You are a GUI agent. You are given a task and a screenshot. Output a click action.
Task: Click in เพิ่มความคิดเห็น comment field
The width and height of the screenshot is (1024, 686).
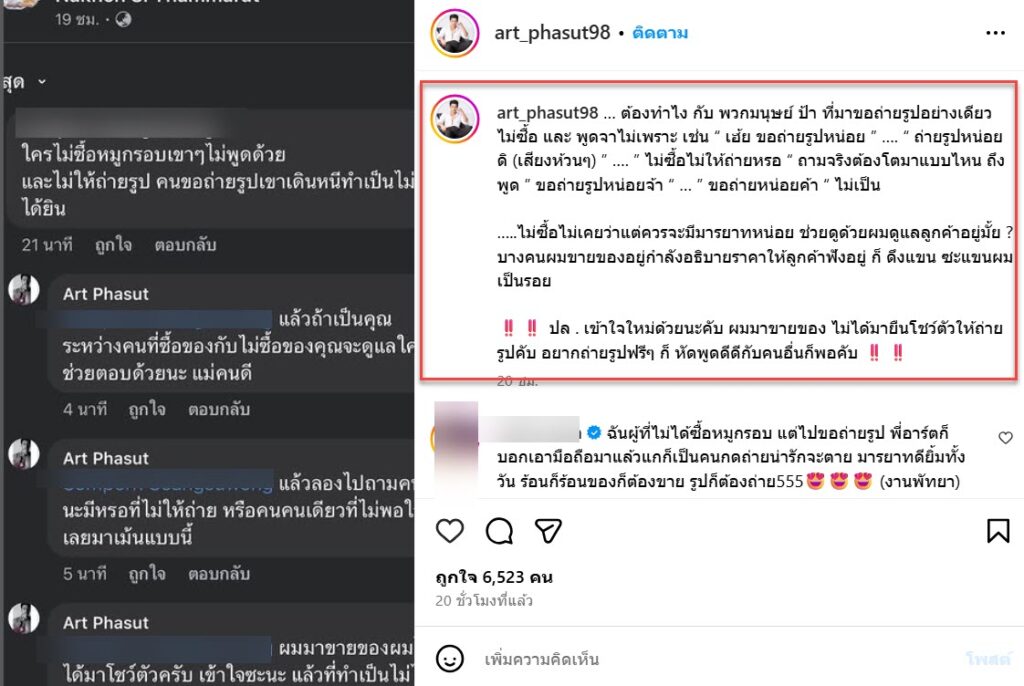718,659
